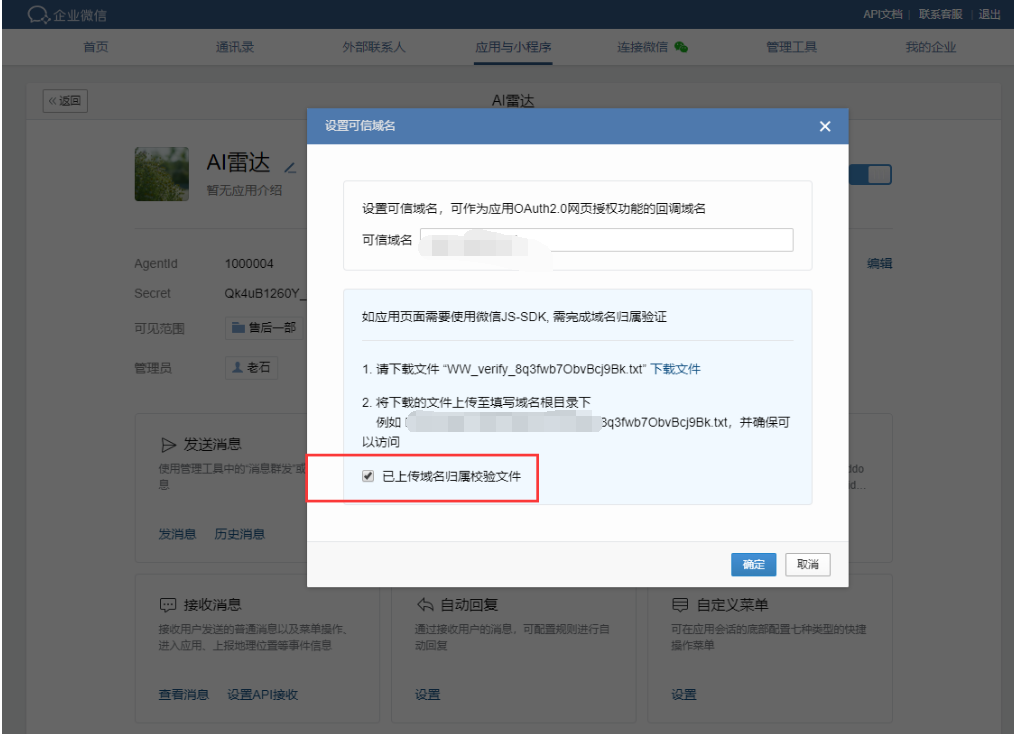Open the 首页 tab
This screenshot has width=1014, height=734.
96,47
